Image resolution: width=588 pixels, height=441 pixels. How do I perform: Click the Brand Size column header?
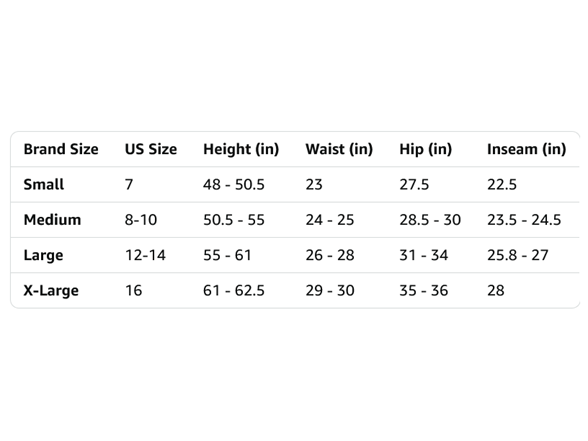tap(61, 149)
